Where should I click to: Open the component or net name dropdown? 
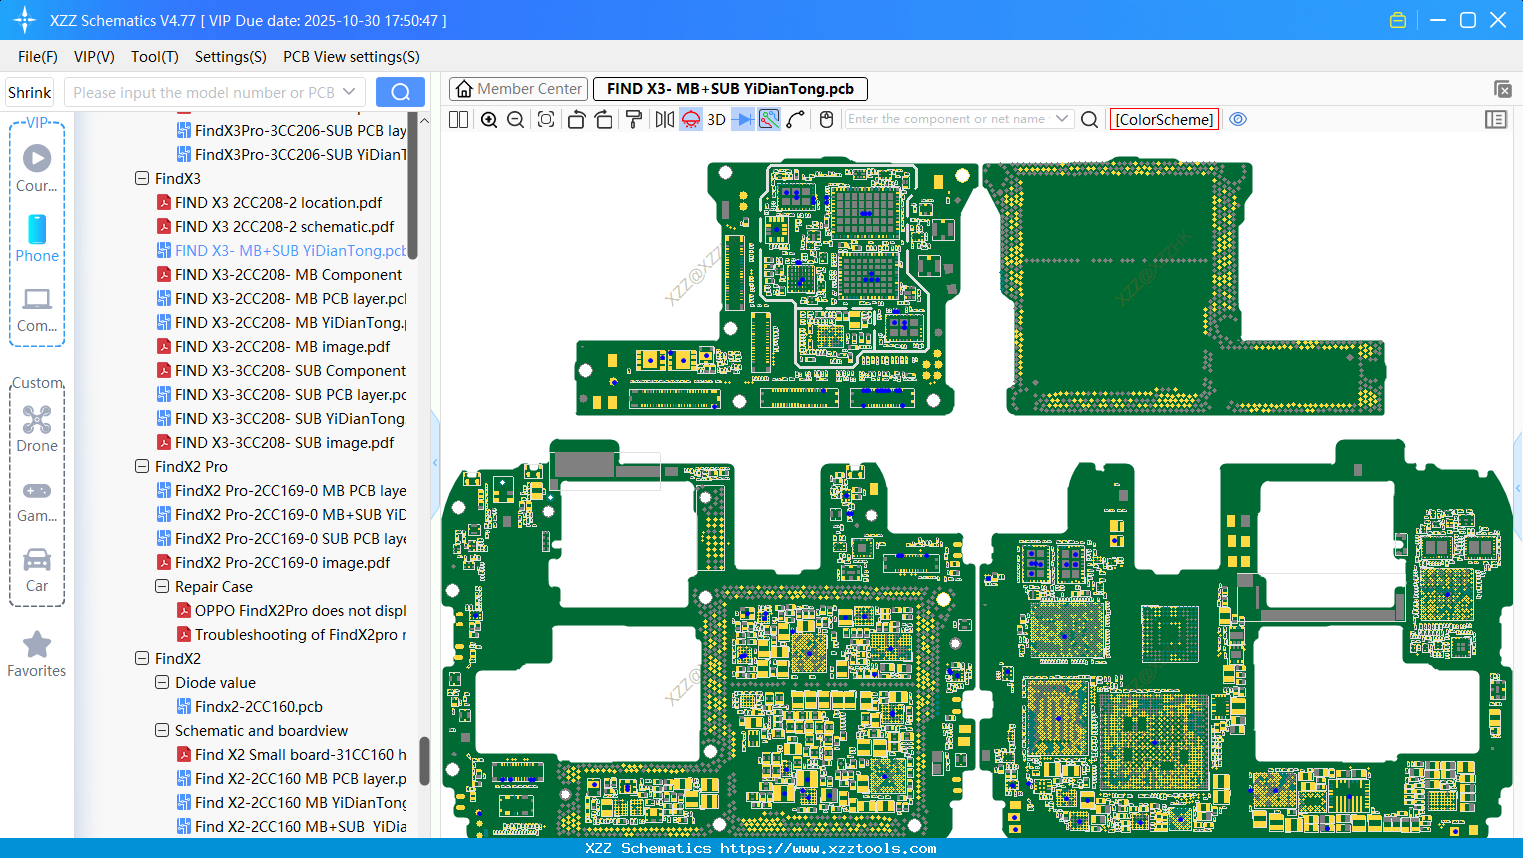tap(1062, 119)
